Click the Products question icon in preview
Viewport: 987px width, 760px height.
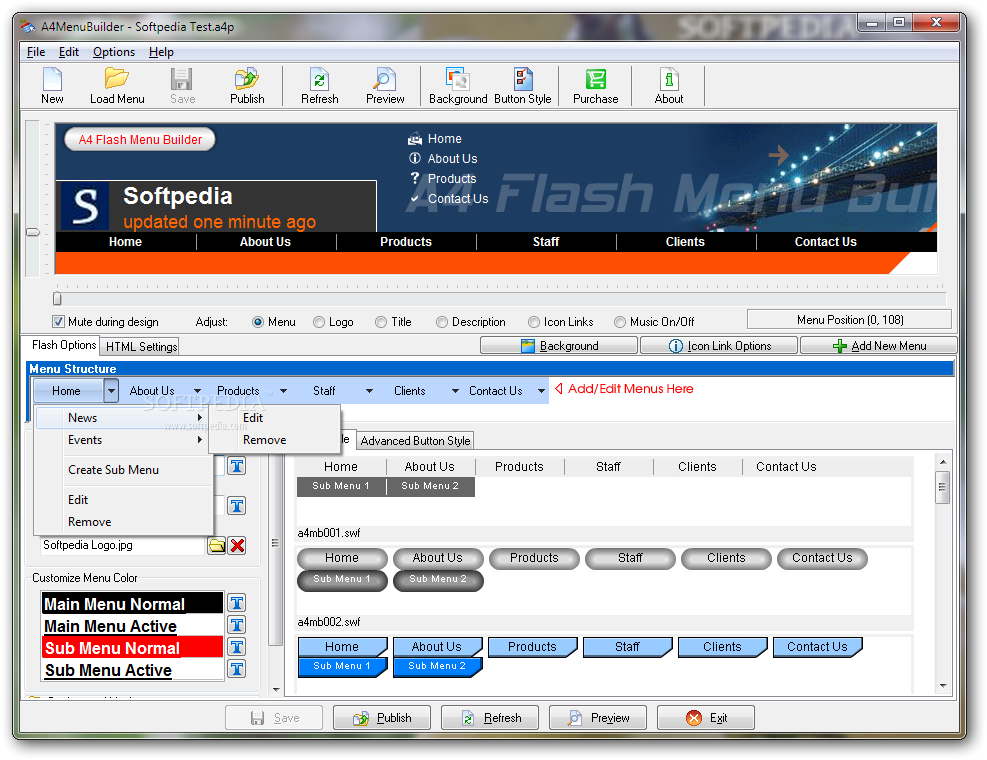(x=415, y=178)
